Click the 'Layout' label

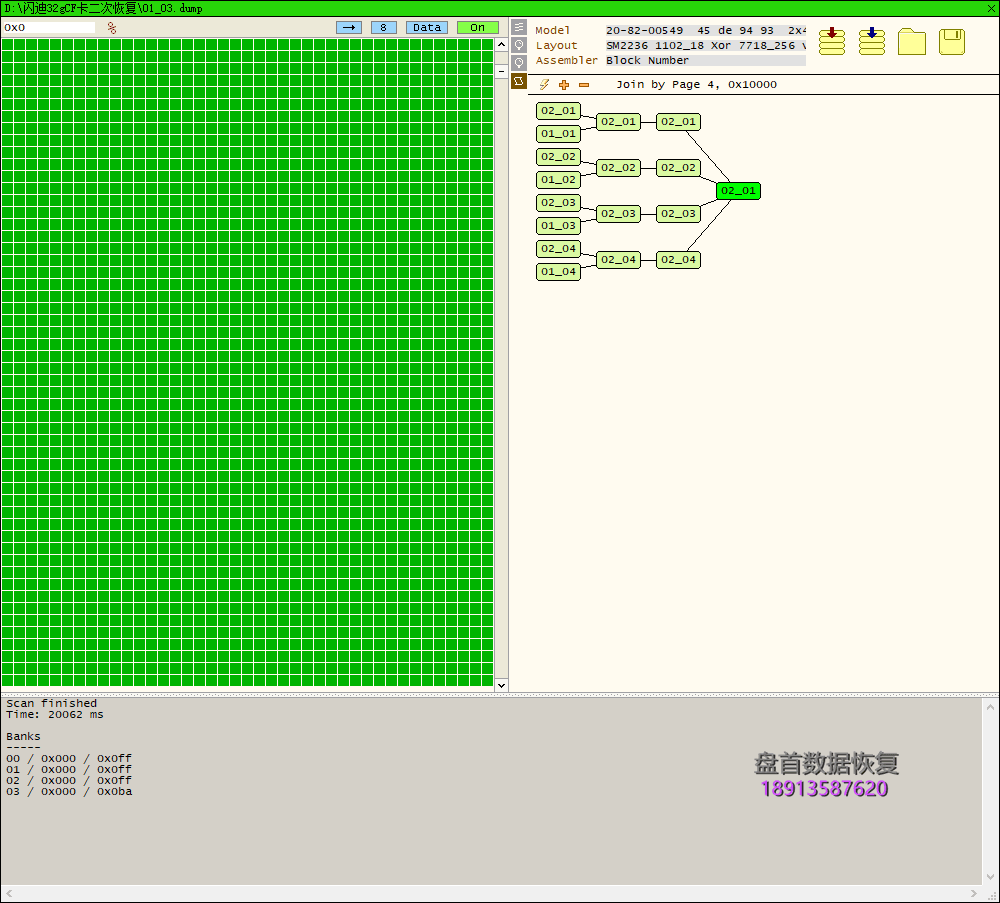coord(556,45)
